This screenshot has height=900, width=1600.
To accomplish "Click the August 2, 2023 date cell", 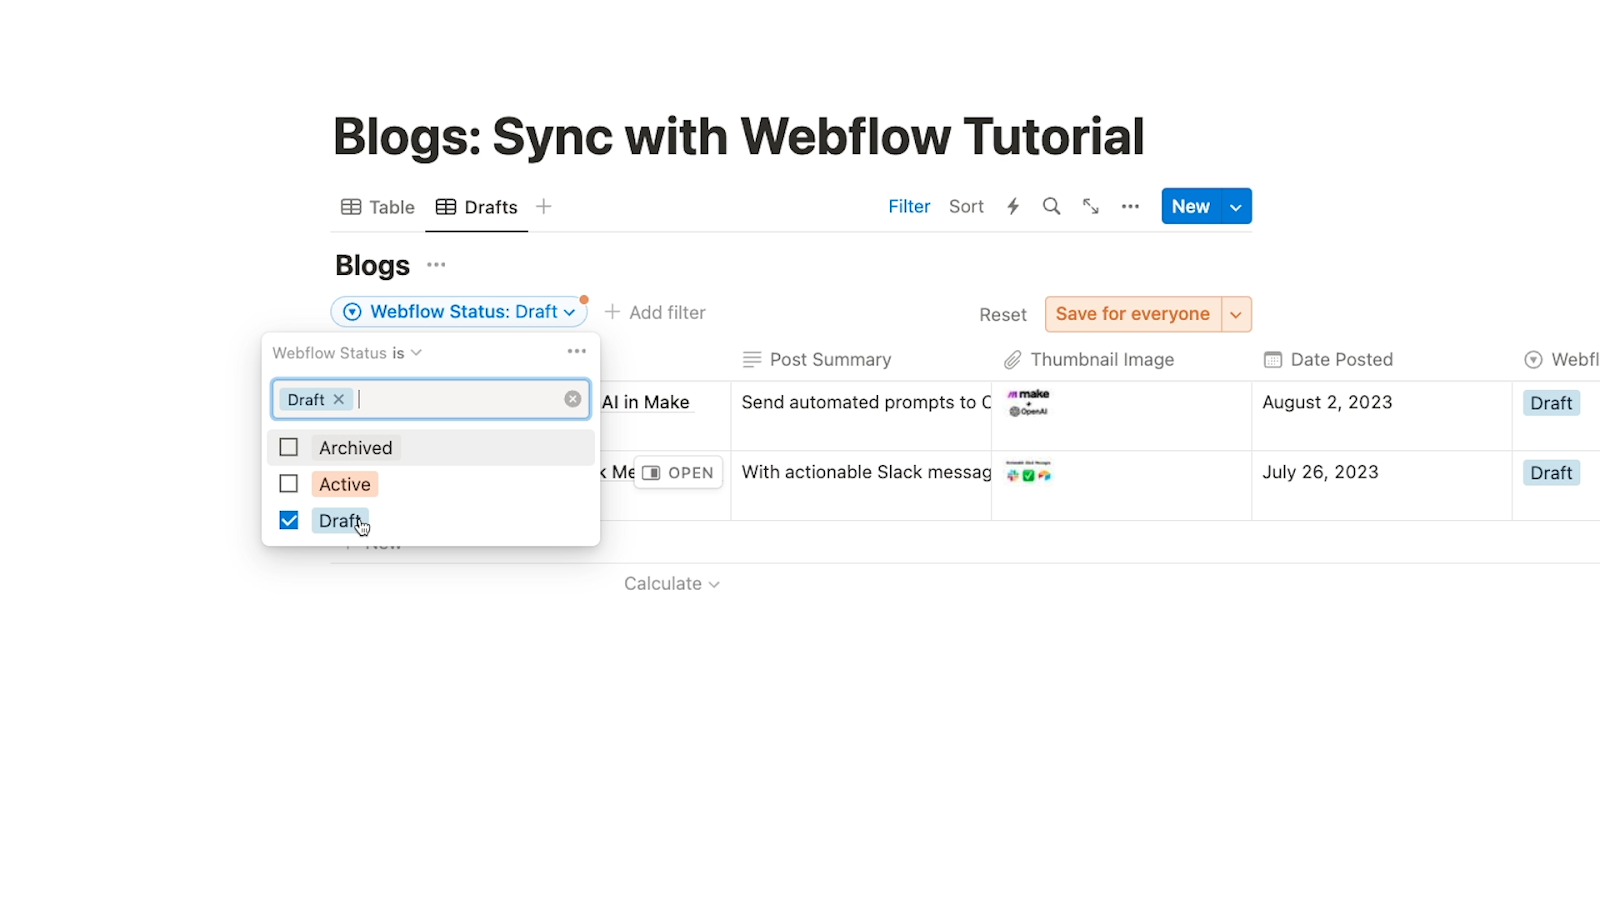I will click(1381, 415).
